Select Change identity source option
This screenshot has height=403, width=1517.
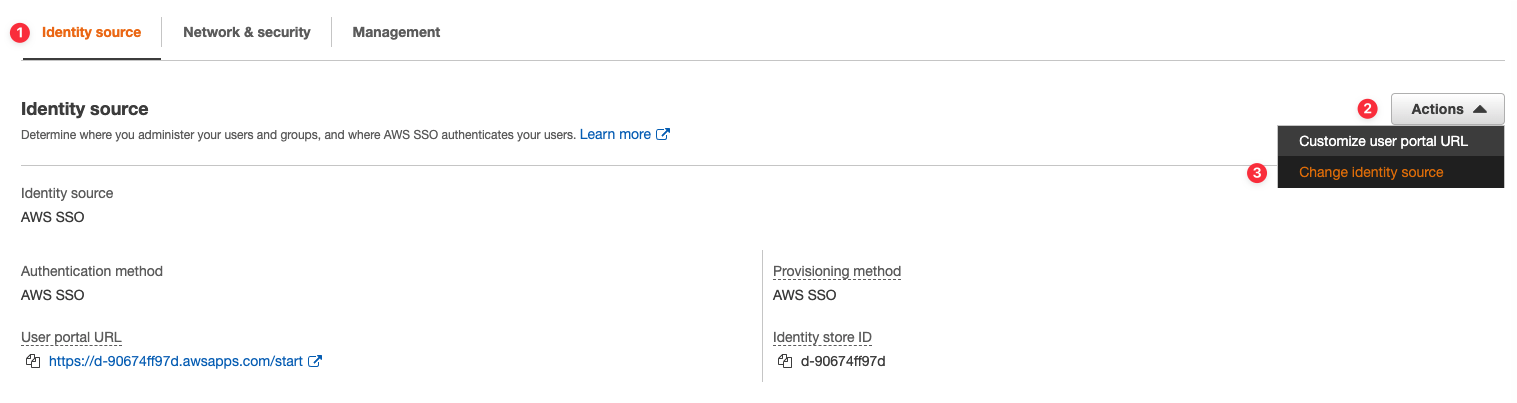pyautogui.click(x=1371, y=172)
